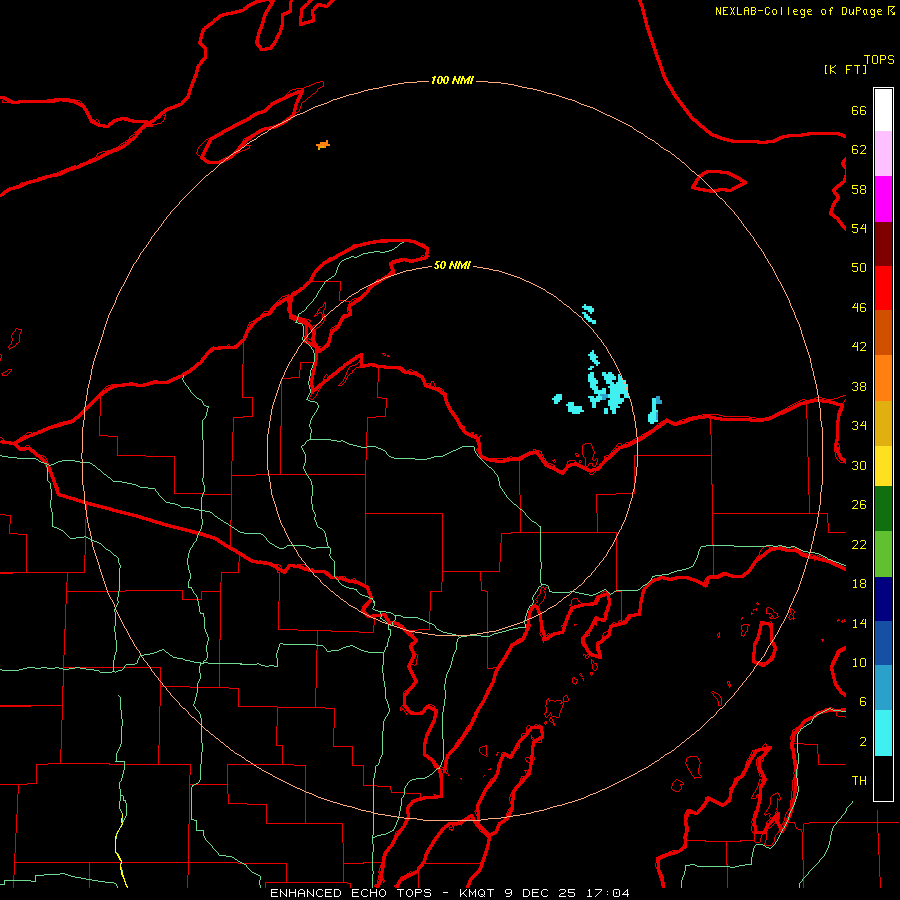Click the white color swatch at 66 kft
Screen dimensions: 900x900
tap(883, 110)
